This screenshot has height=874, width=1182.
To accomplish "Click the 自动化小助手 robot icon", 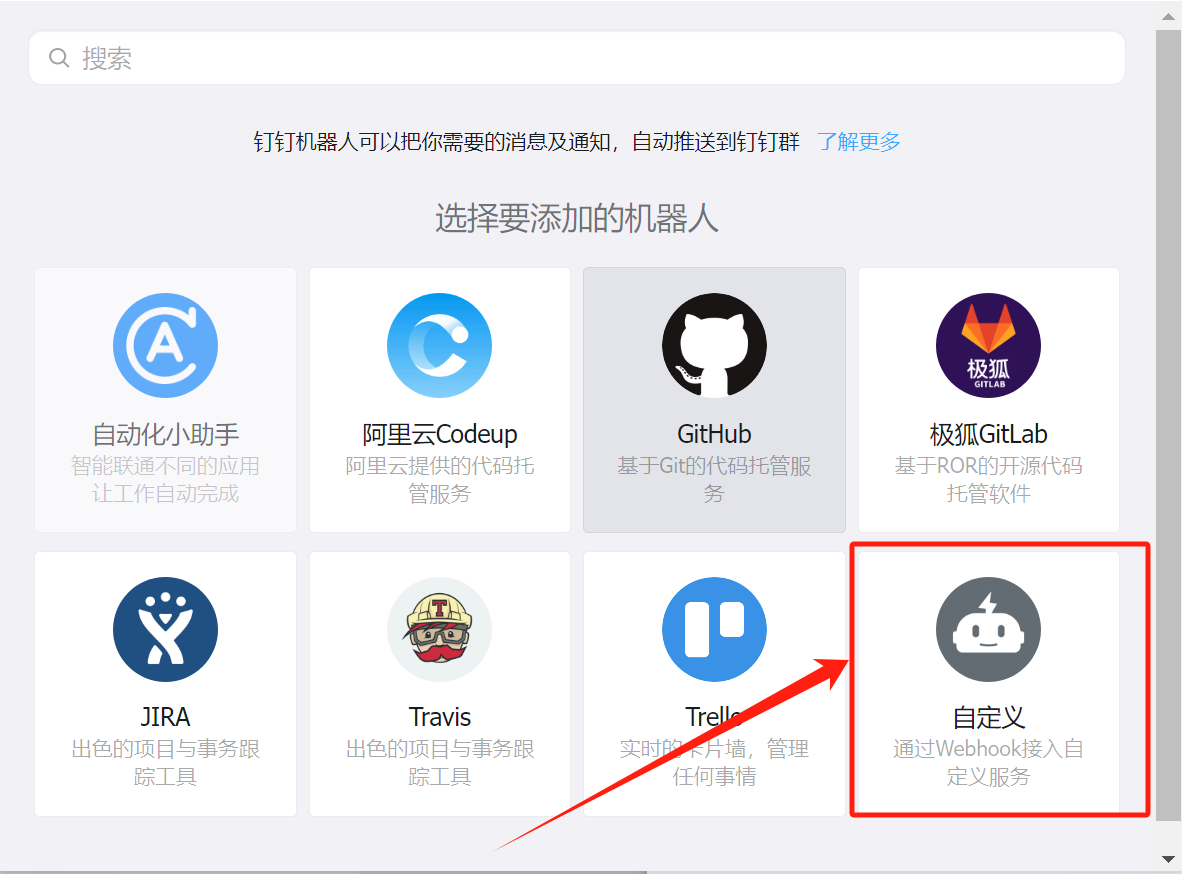I will [165, 345].
